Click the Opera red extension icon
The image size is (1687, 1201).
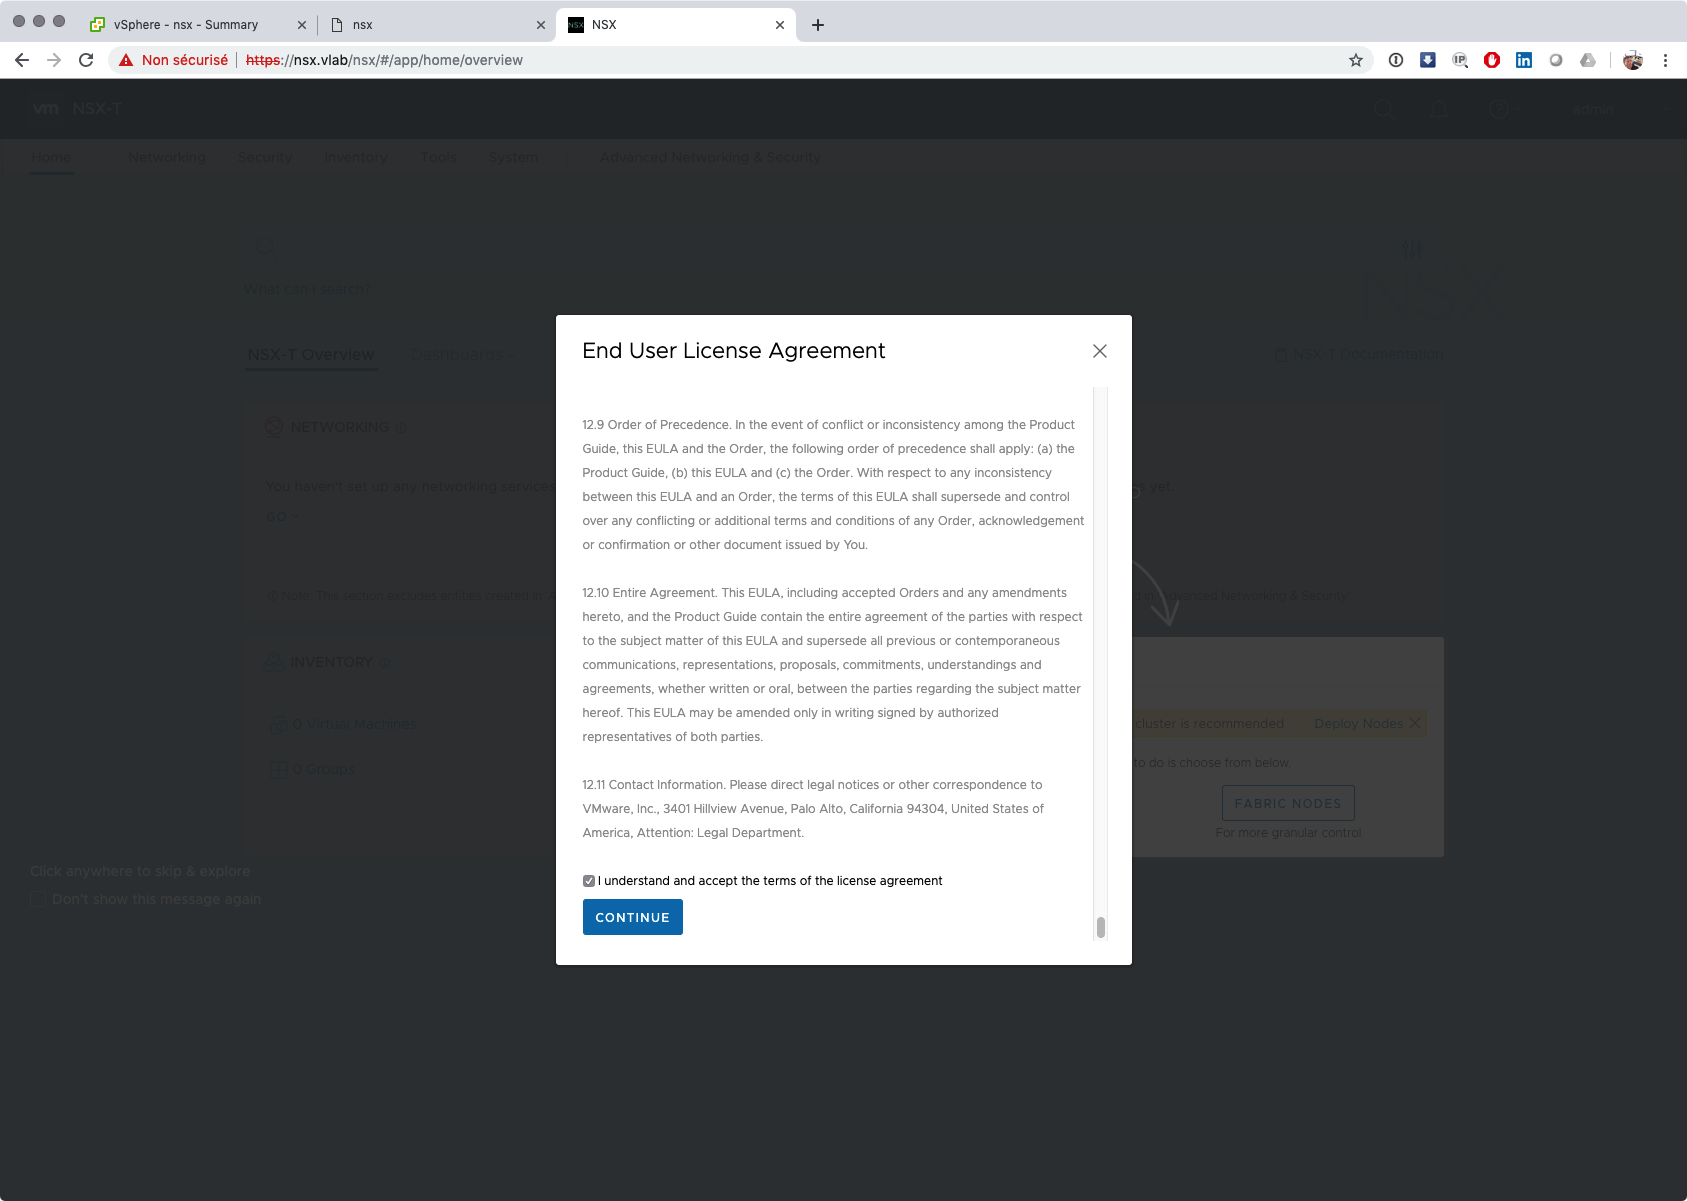point(1491,60)
